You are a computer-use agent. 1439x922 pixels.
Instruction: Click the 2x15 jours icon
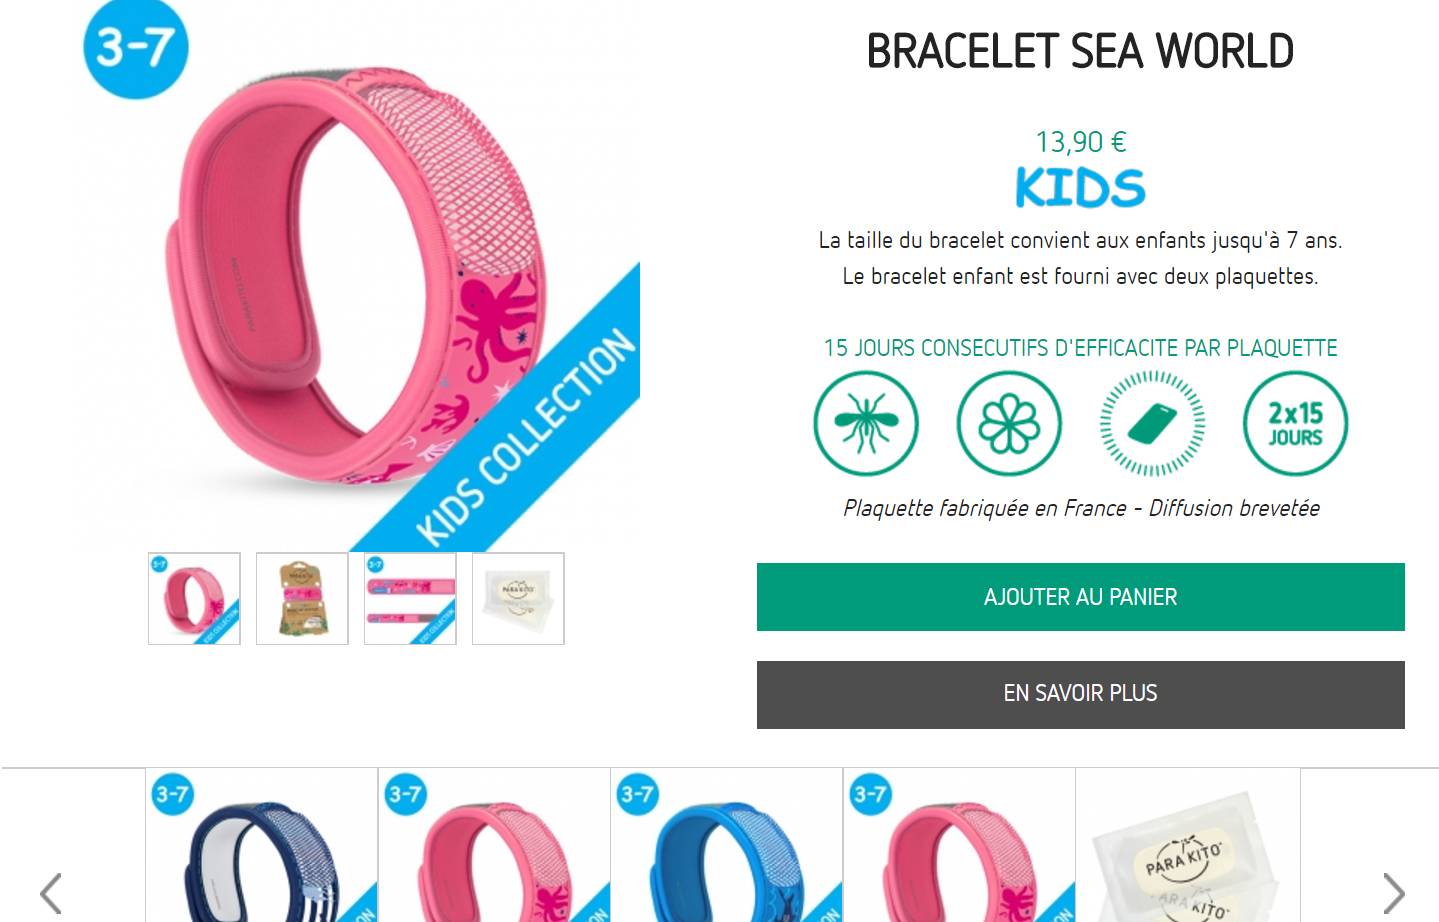click(1295, 423)
